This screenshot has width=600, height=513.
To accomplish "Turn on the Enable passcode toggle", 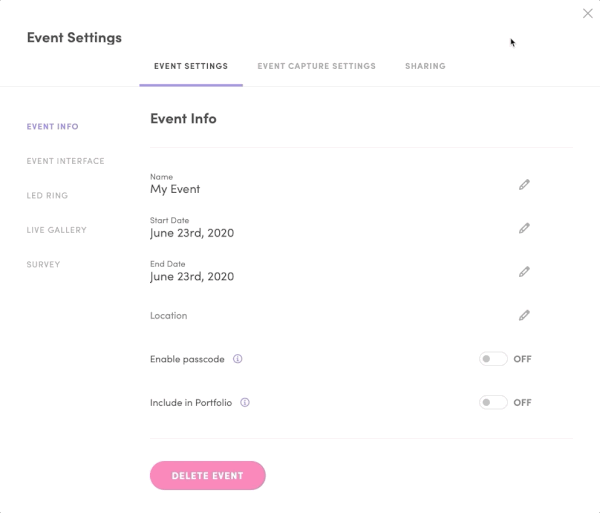I will coord(493,359).
